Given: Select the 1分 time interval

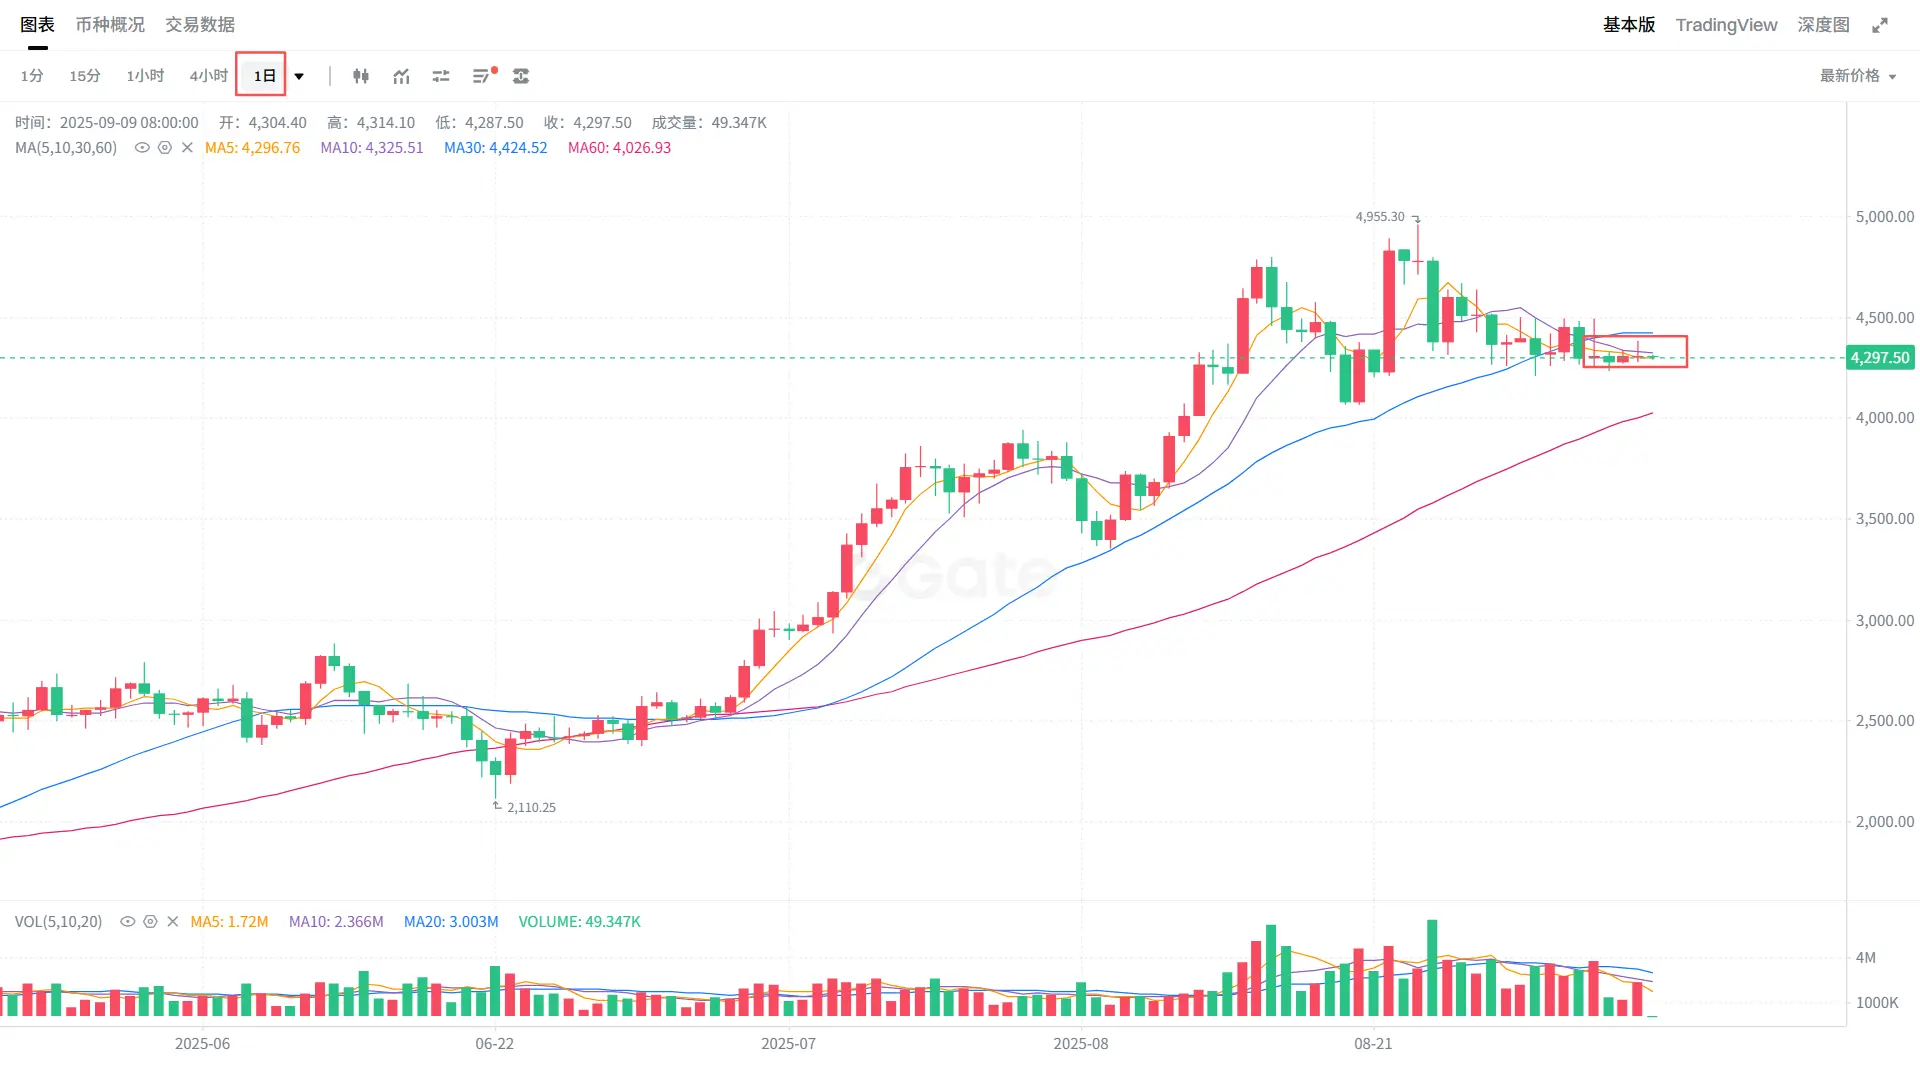Looking at the screenshot, I should click(x=32, y=76).
